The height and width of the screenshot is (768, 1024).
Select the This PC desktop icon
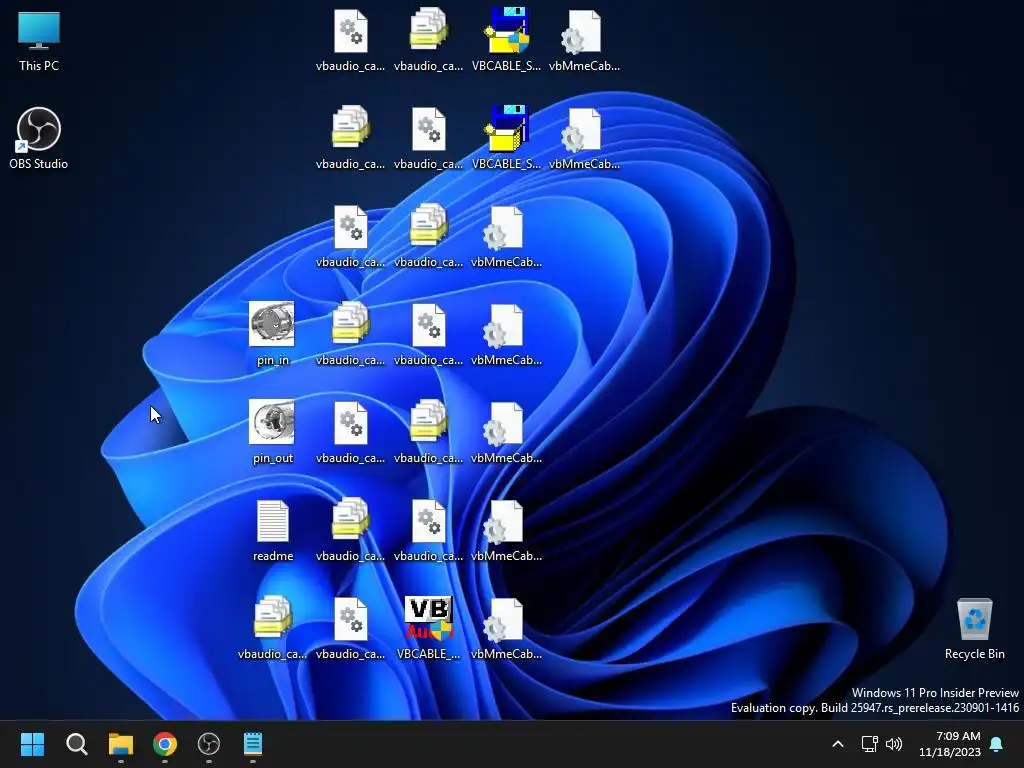[39, 40]
